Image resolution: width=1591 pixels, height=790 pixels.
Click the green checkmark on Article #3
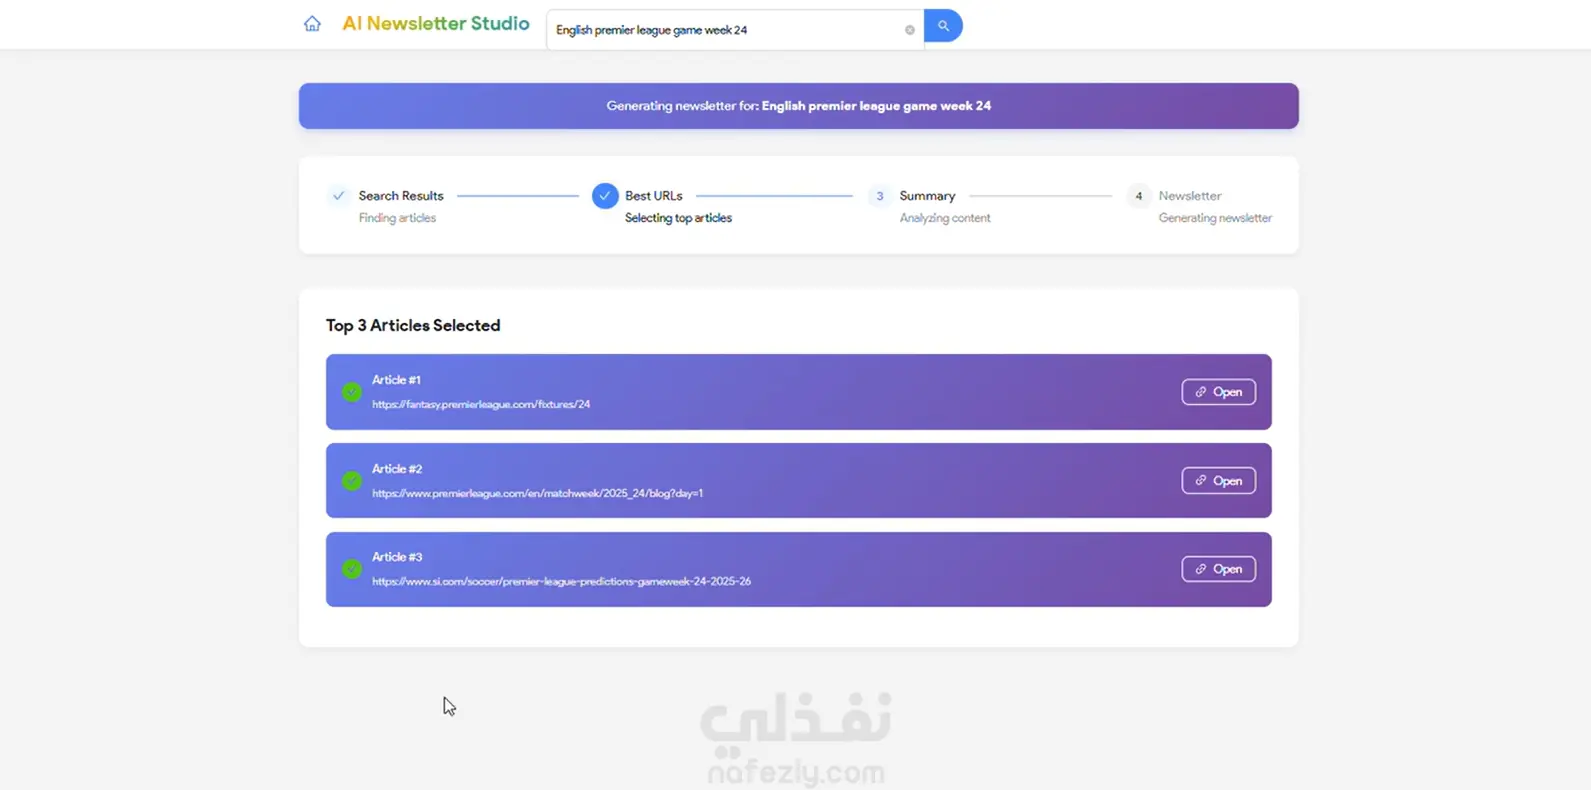(352, 569)
